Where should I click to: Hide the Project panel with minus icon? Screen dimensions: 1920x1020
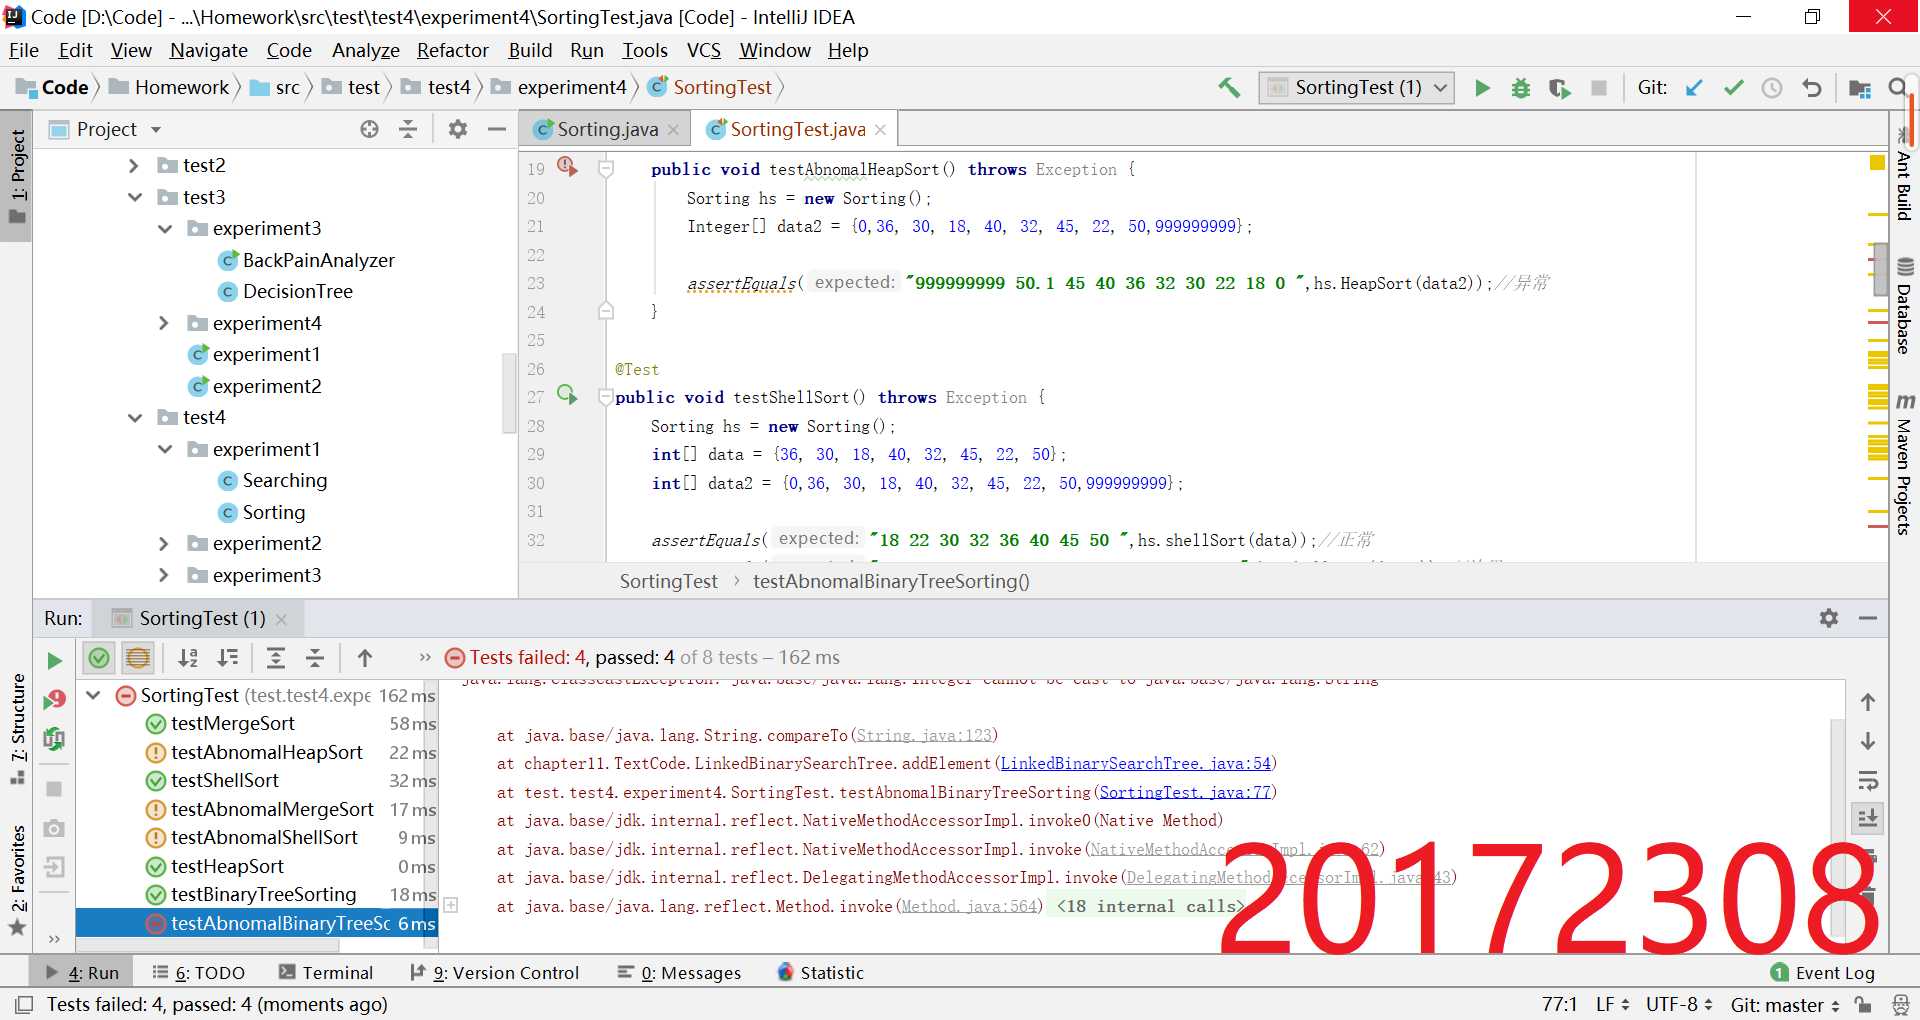[x=497, y=129]
